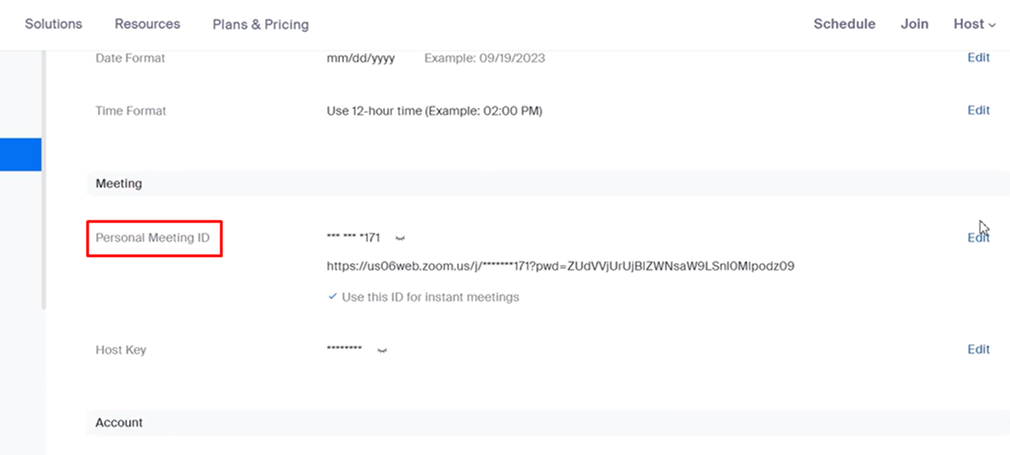The width and height of the screenshot is (1010, 455).
Task: Edit the Date Format setting
Action: (978, 58)
